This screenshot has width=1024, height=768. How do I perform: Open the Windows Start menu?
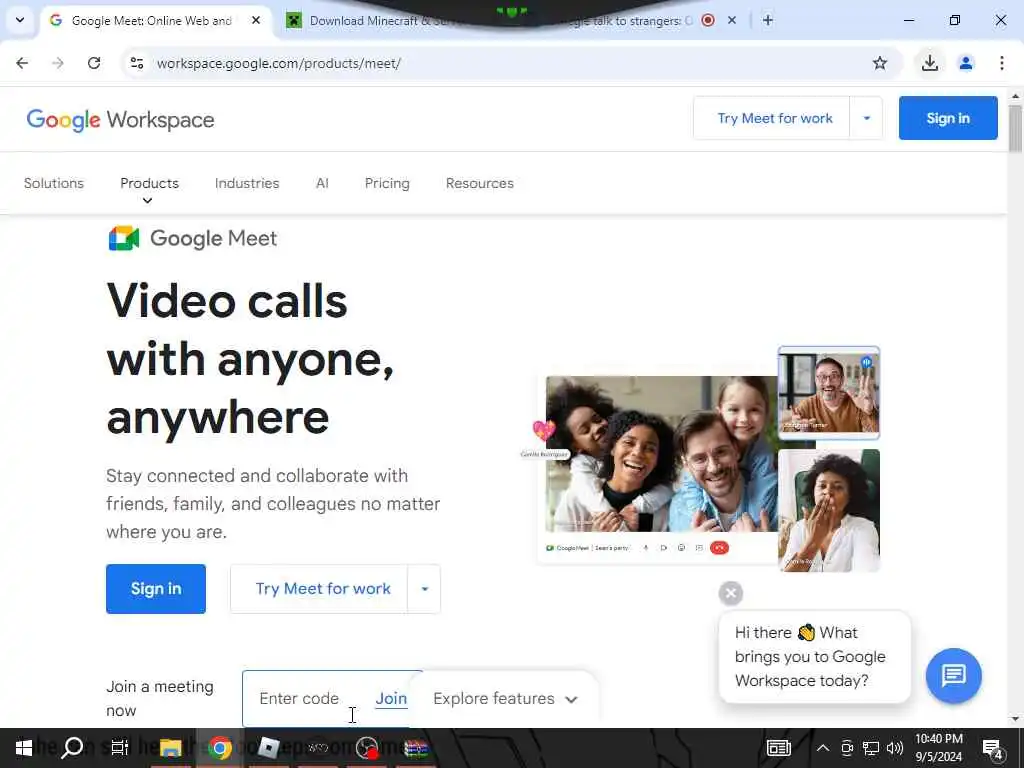[x=24, y=748]
